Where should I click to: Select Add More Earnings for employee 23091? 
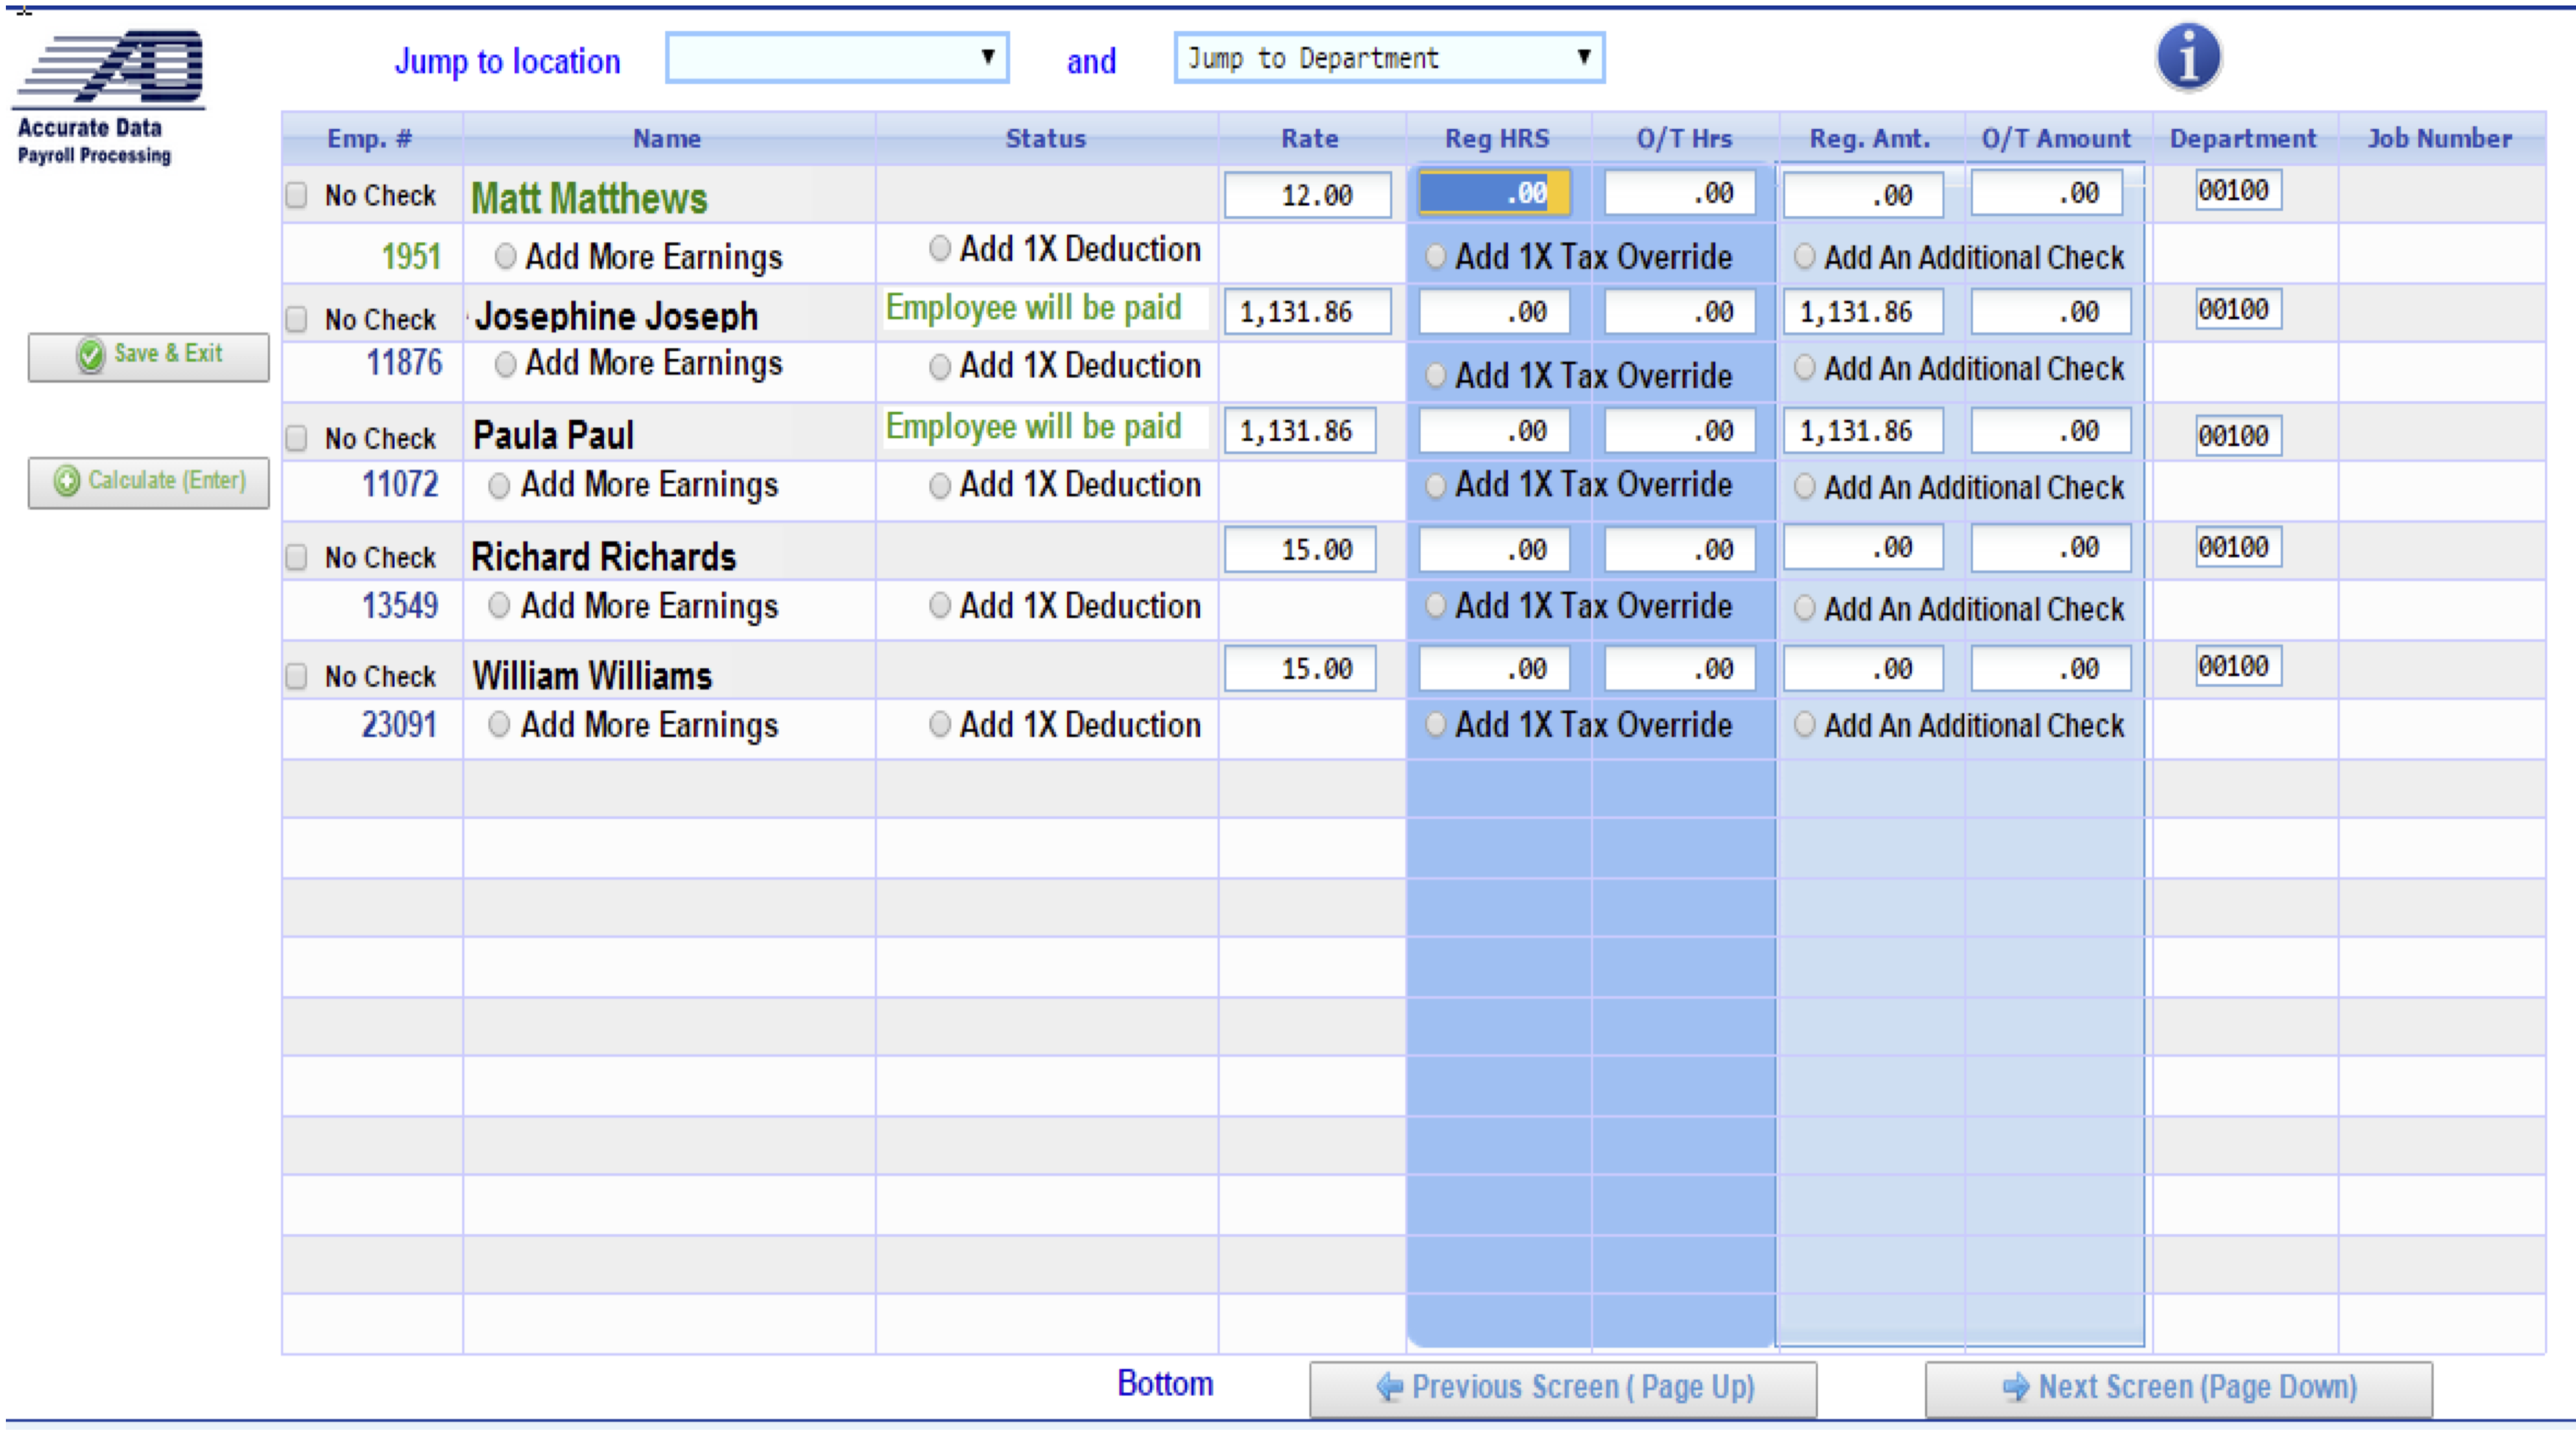pyautogui.click(x=499, y=725)
